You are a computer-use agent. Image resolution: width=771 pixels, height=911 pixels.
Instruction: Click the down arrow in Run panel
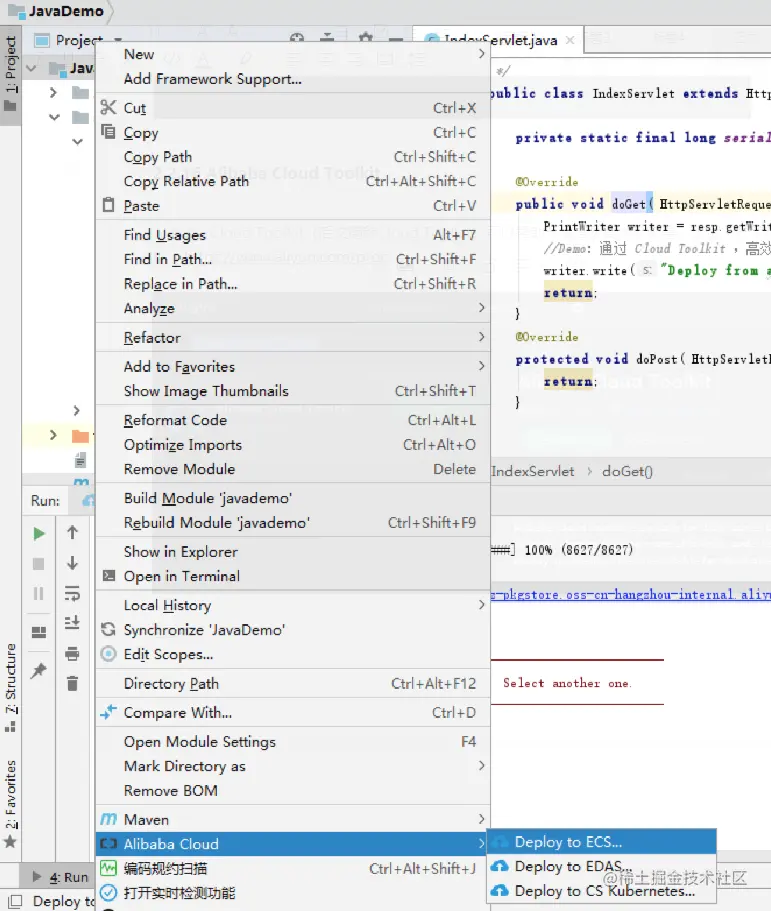[73, 562]
